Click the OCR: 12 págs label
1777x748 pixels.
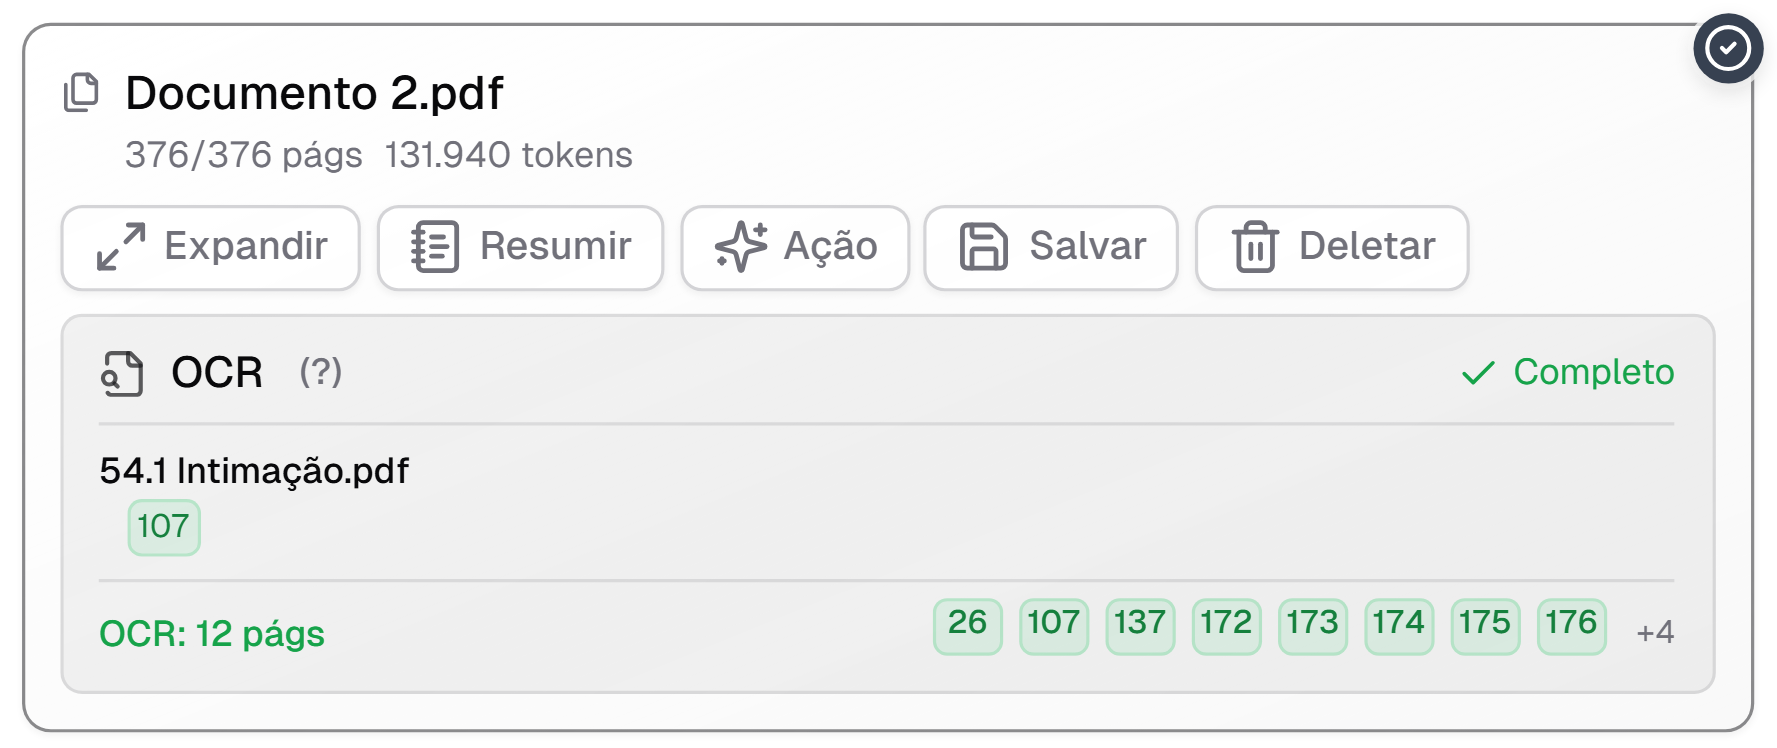[x=212, y=634]
